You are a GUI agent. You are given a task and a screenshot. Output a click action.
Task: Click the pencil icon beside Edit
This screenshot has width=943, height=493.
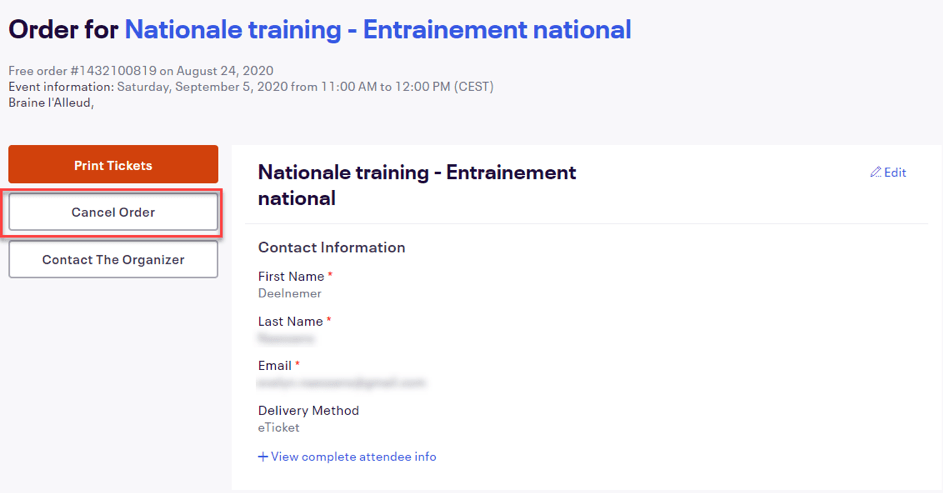pyautogui.click(x=875, y=172)
